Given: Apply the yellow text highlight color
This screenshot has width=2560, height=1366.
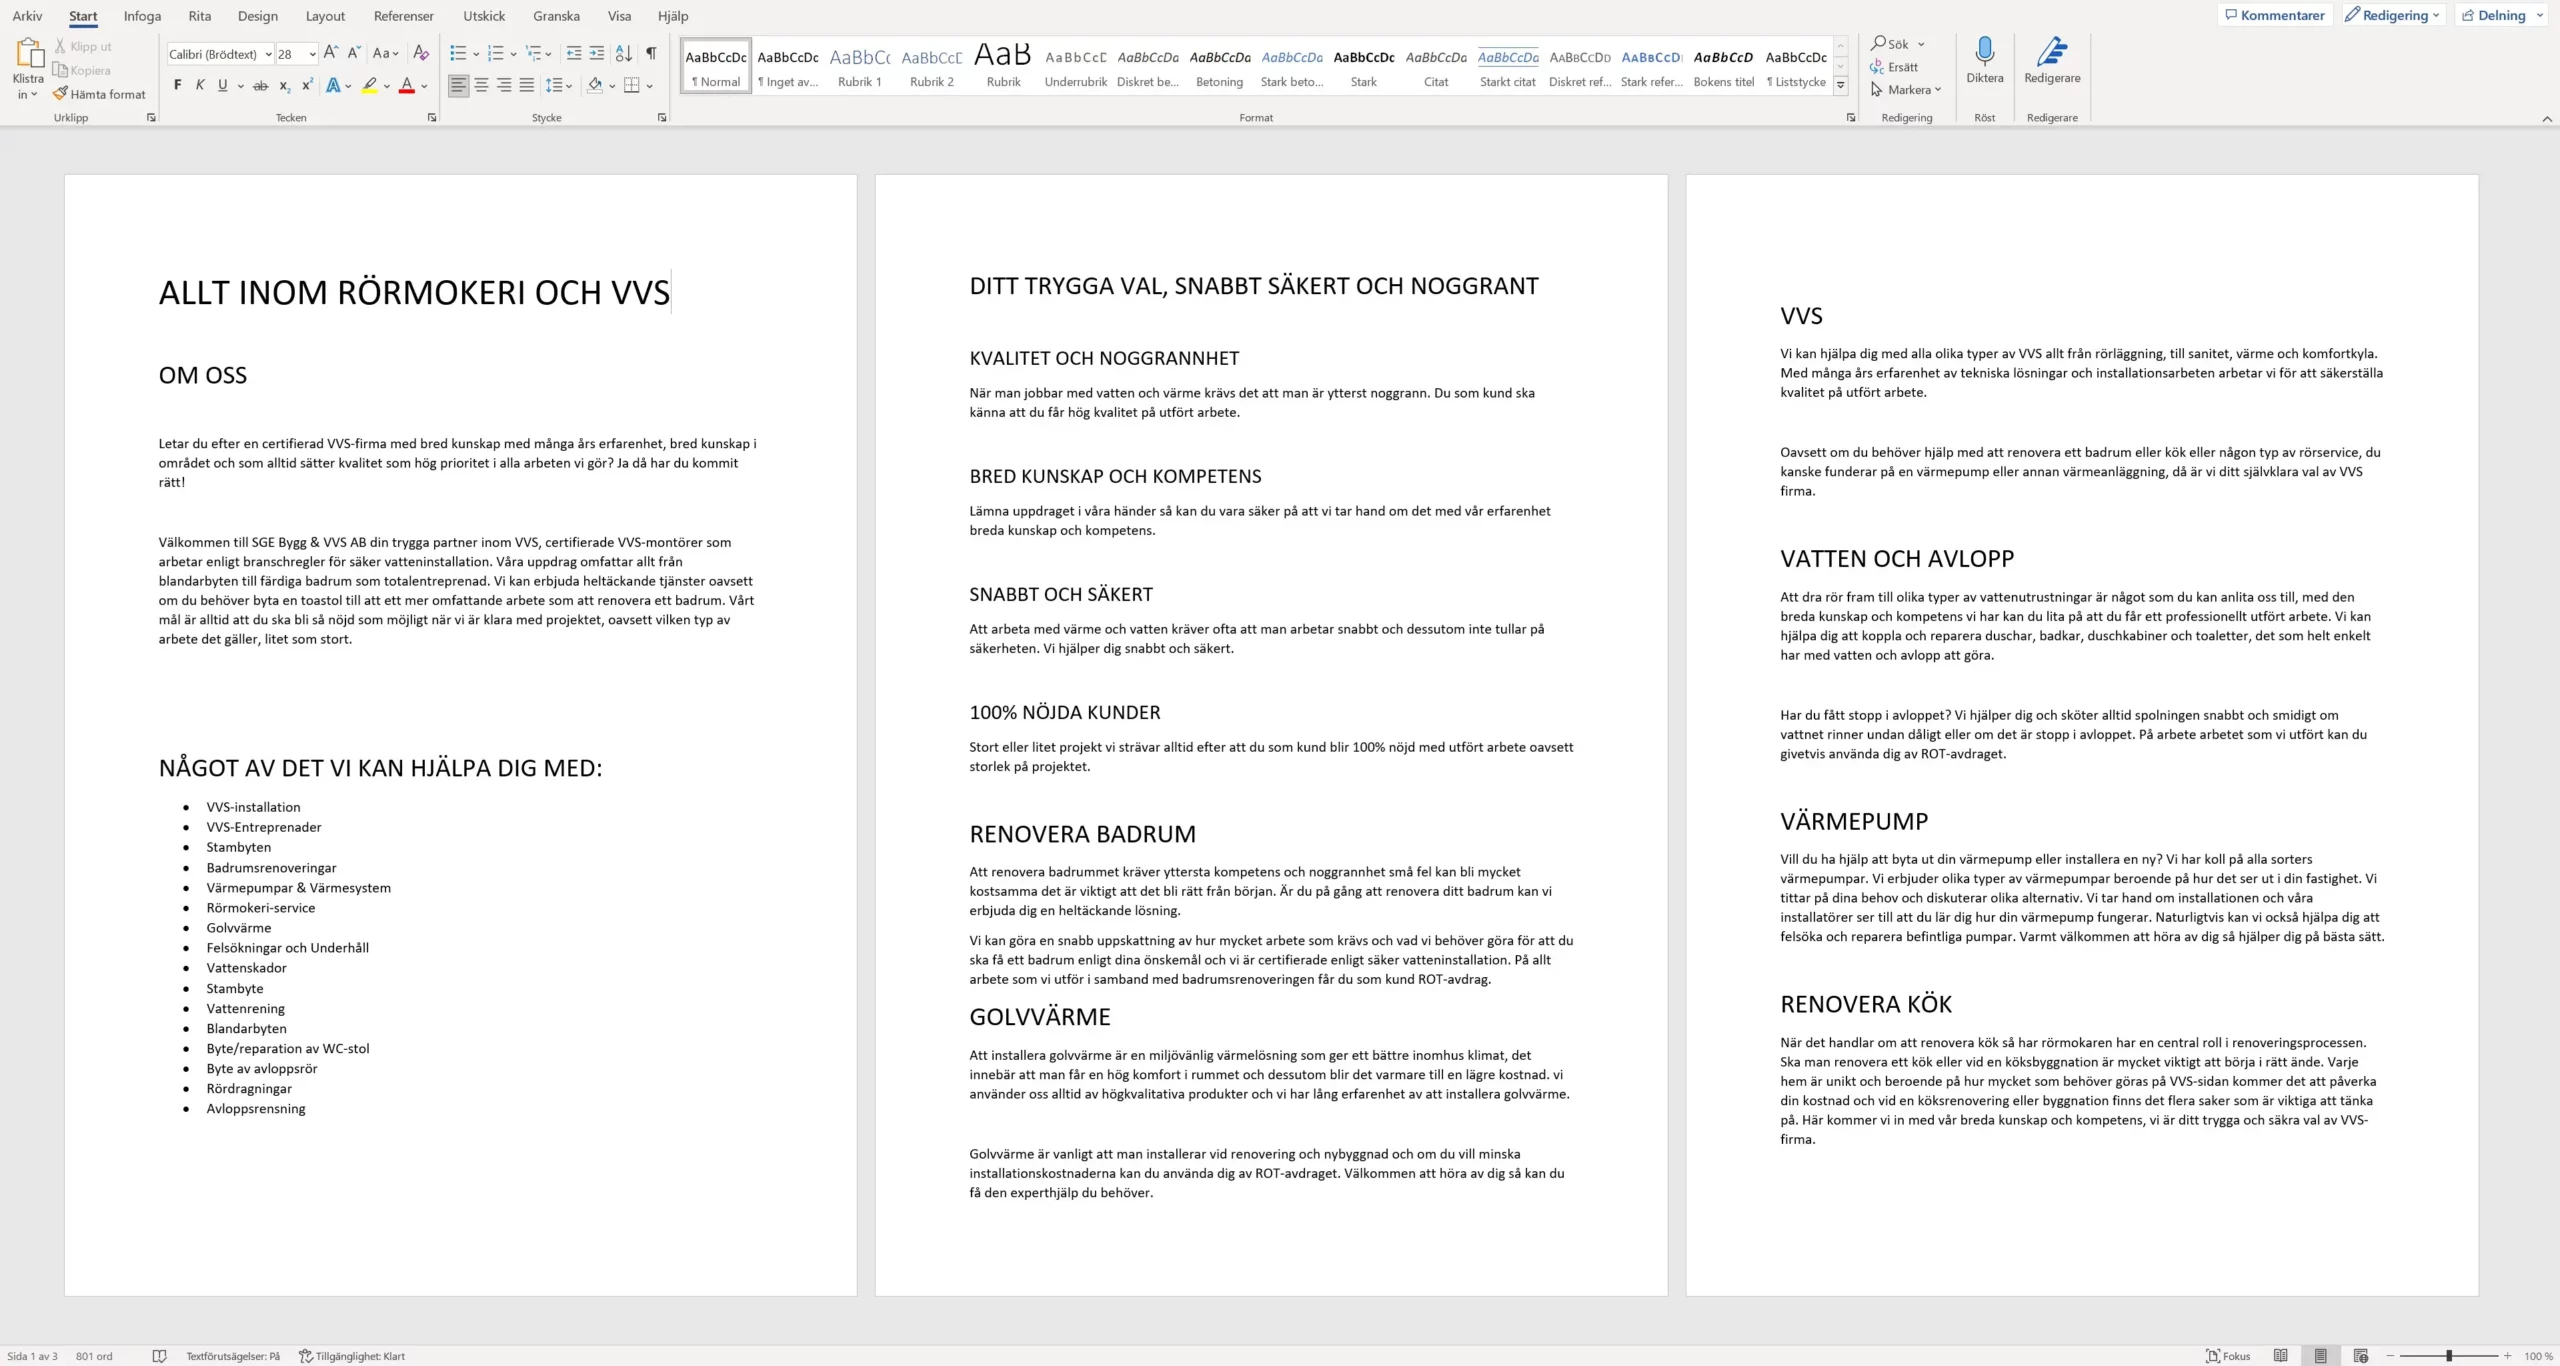Looking at the screenshot, I should 370,86.
